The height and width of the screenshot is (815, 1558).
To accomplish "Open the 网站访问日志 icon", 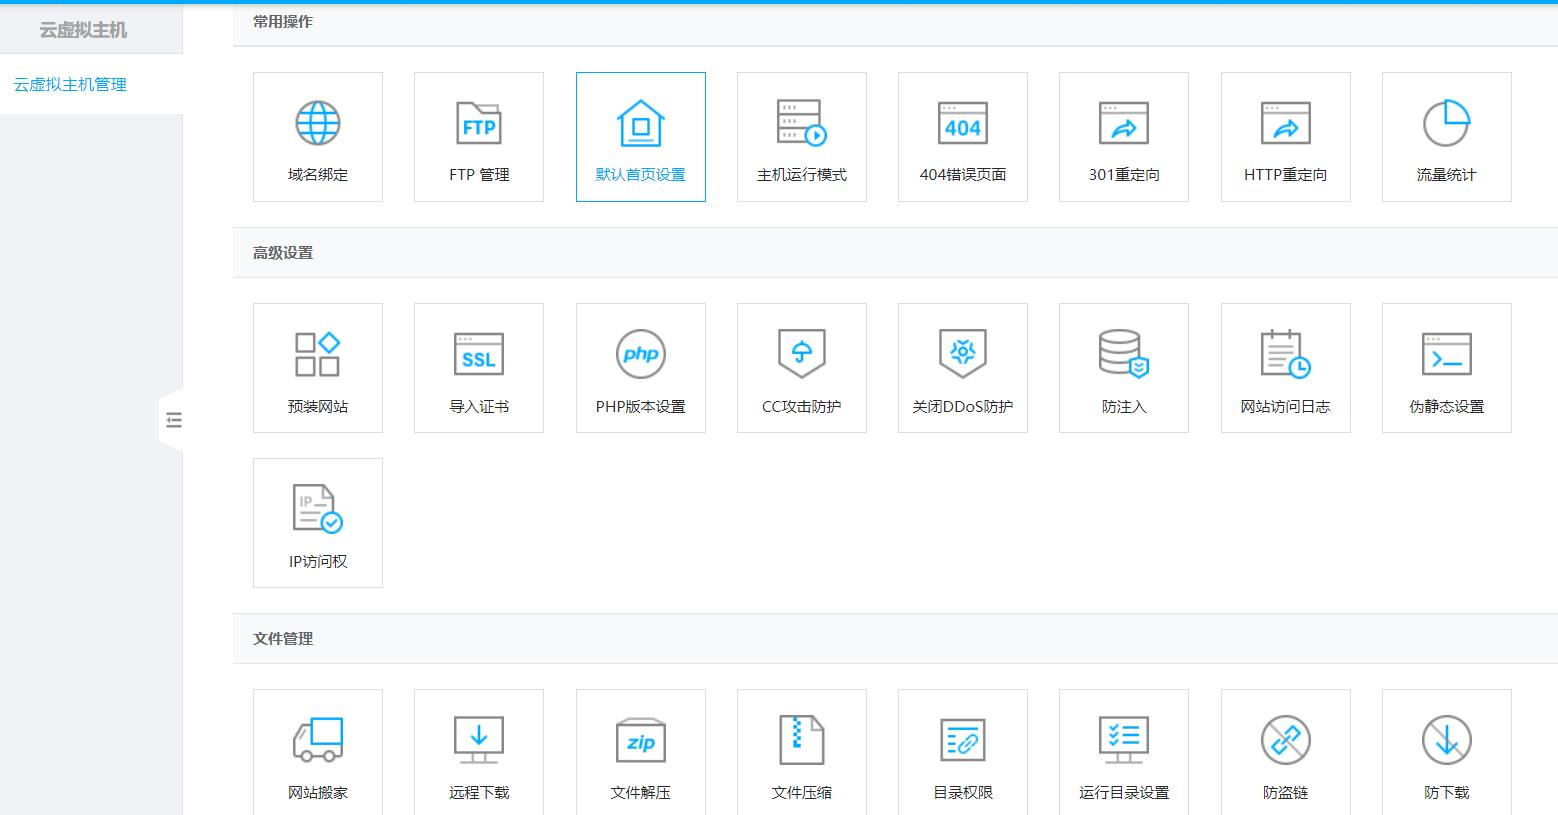I will click(x=1285, y=355).
